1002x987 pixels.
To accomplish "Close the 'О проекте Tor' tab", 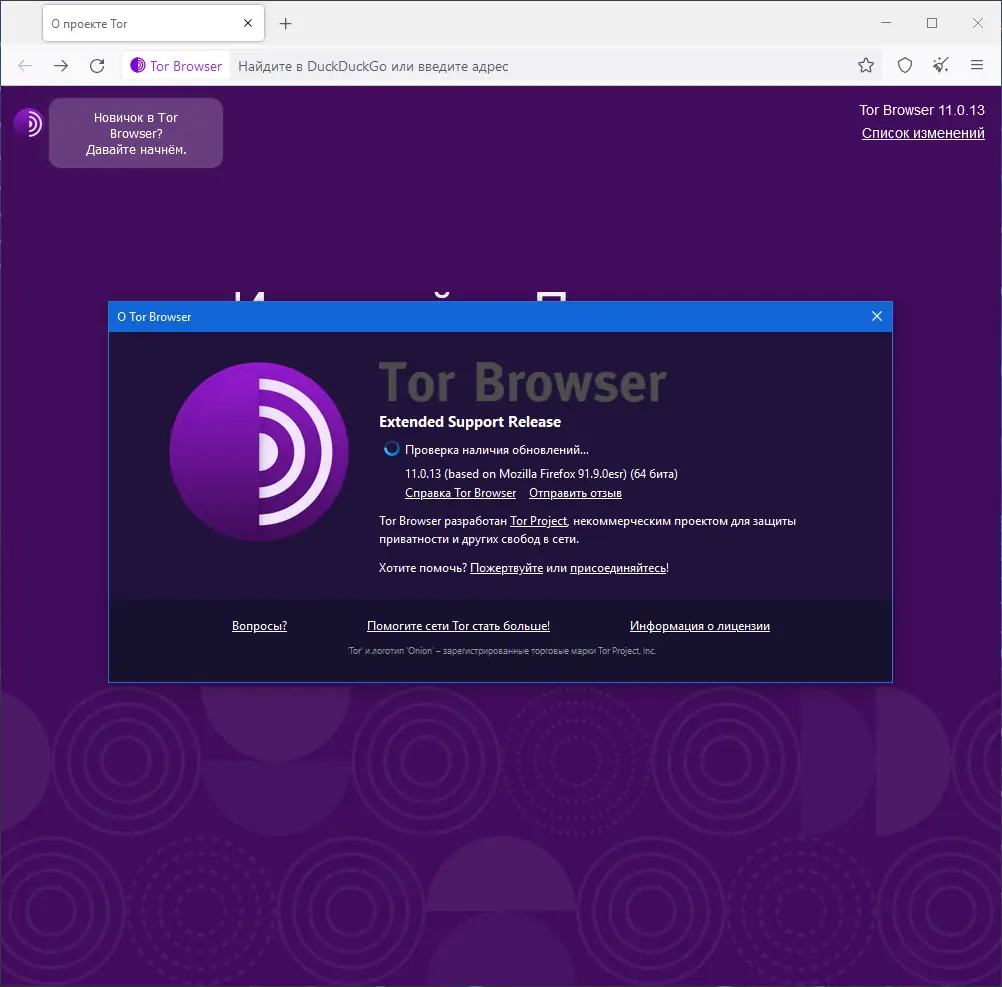I will click(x=248, y=23).
